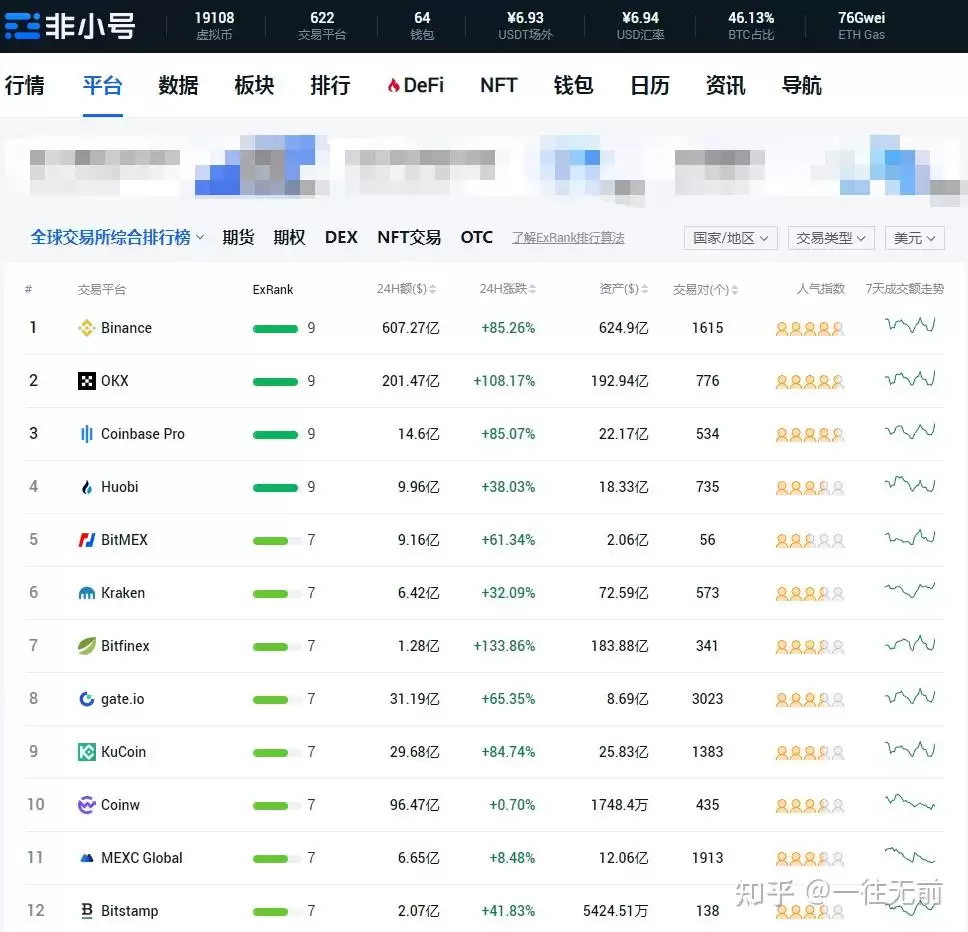Select the BitMEX logo icon
968x932 pixels.
86,539
